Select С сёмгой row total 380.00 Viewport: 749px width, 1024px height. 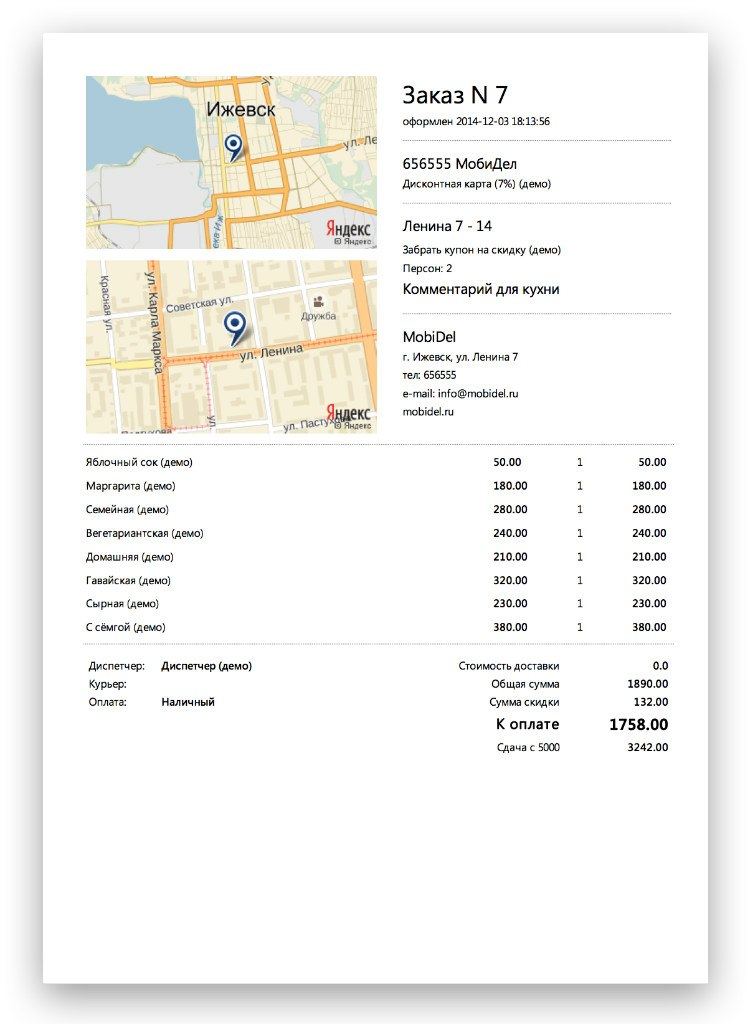[649, 628]
